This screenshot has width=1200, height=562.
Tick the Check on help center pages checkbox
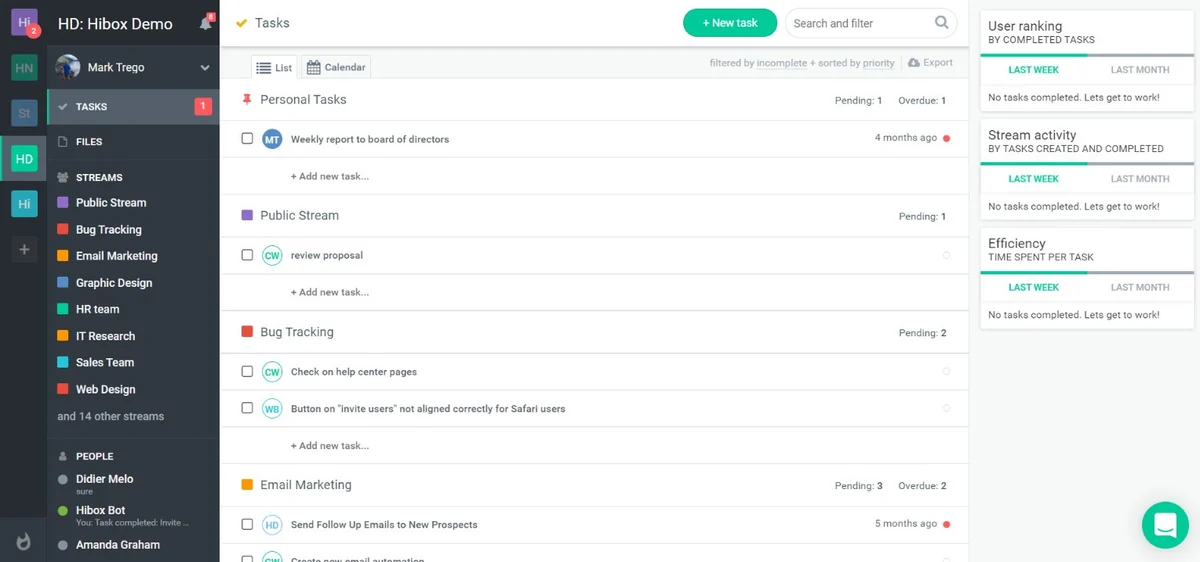pos(247,371)
